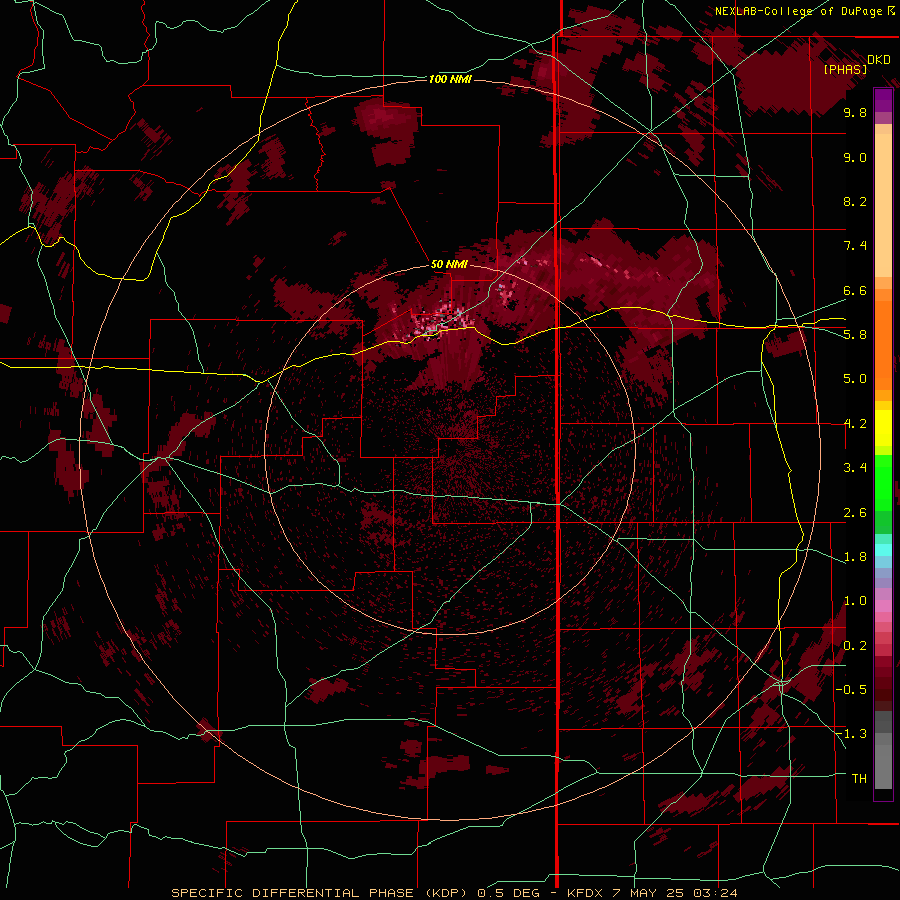Click the 1.8 value on the scale
Screen dimensions: 900x900
(x=855, y=557)
